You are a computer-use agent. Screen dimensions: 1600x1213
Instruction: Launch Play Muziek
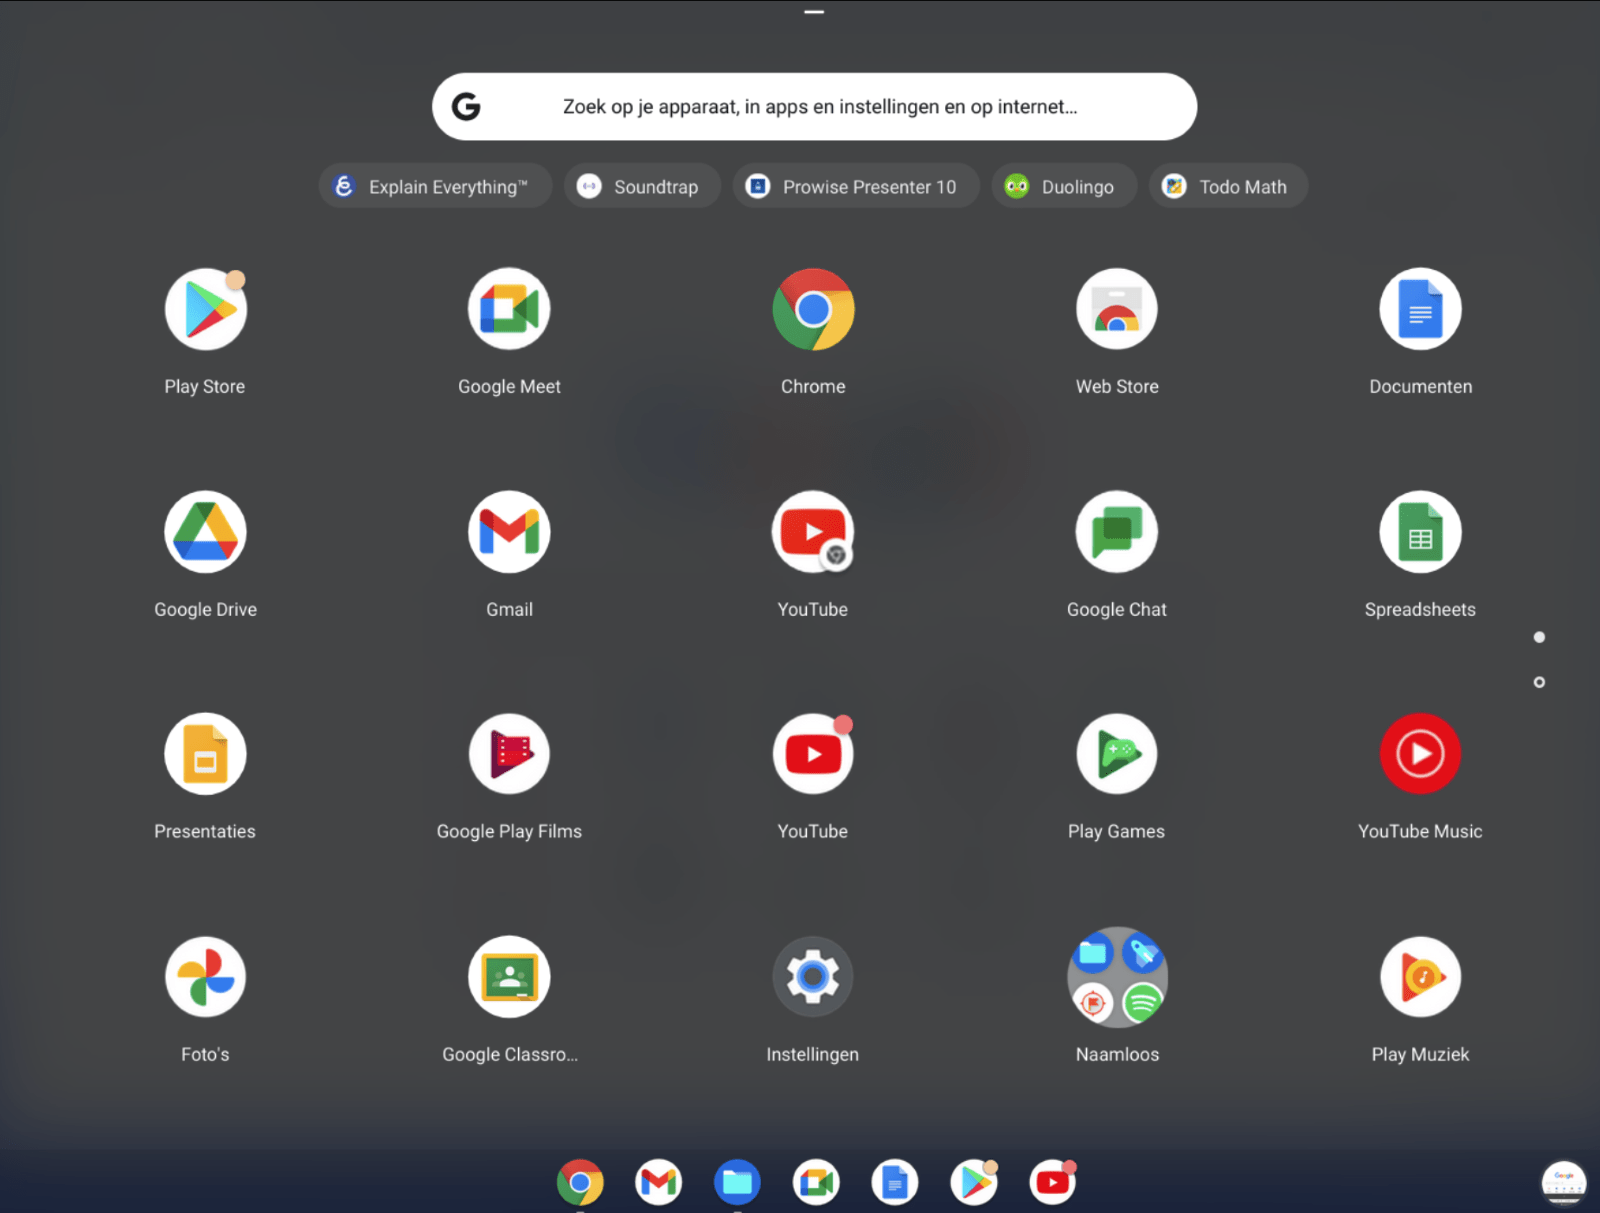tap(1420, 977)
